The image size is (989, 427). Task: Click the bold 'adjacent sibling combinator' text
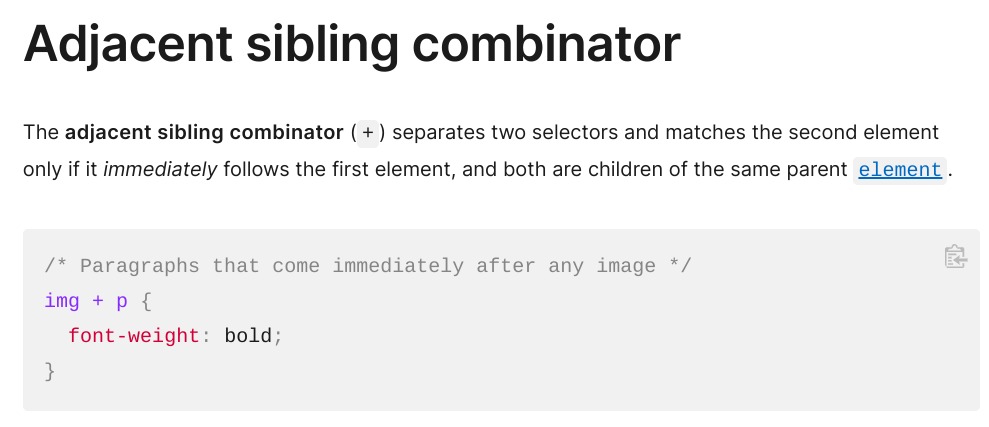coord(204,133)
